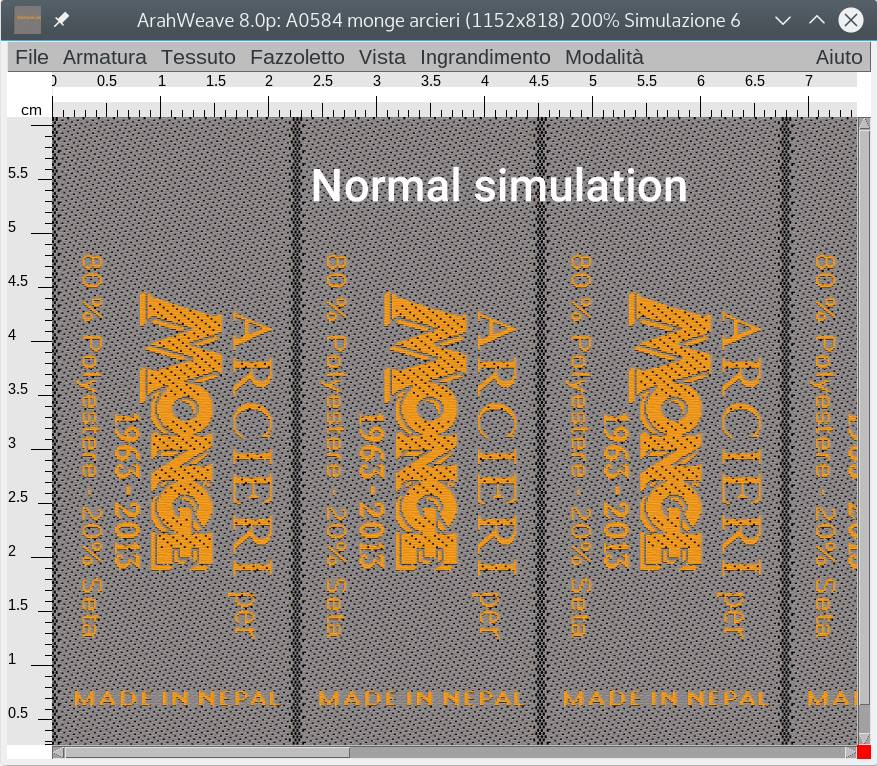Click the red square in bottom corner
The width and height of the screenshot is (877, 766).
click(x=864, y=752)
